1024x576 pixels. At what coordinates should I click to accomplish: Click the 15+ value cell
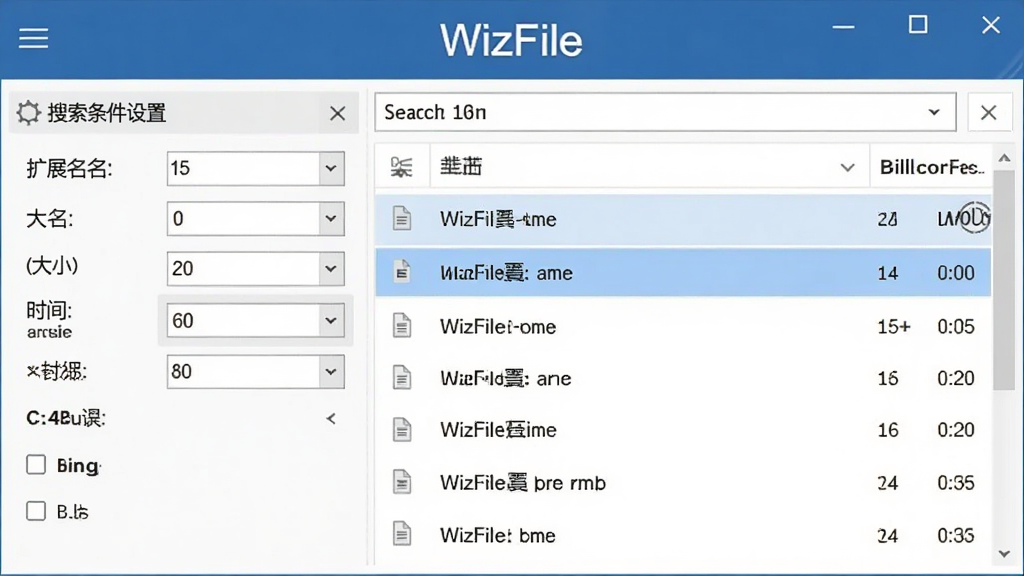coord(893,327)
